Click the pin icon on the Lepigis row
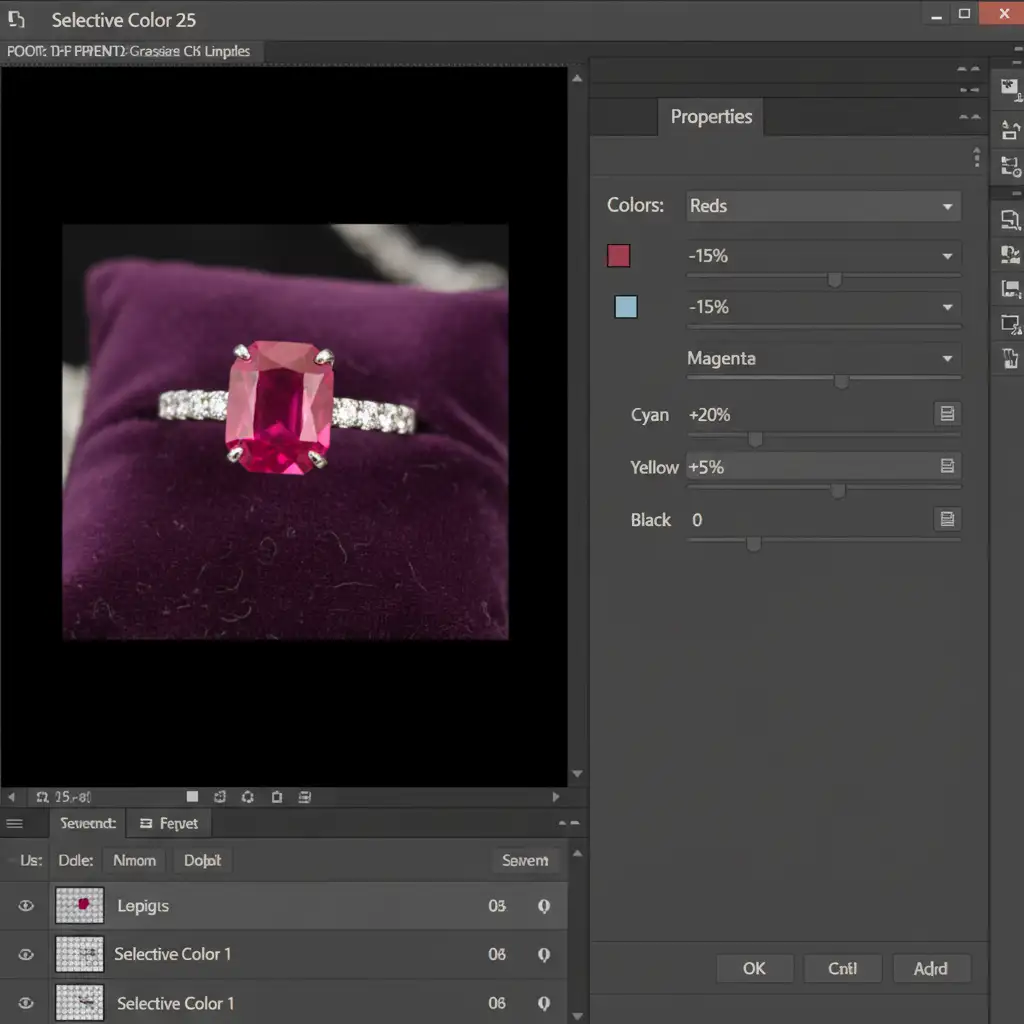 pyautogui.click(x=544, y=907)
